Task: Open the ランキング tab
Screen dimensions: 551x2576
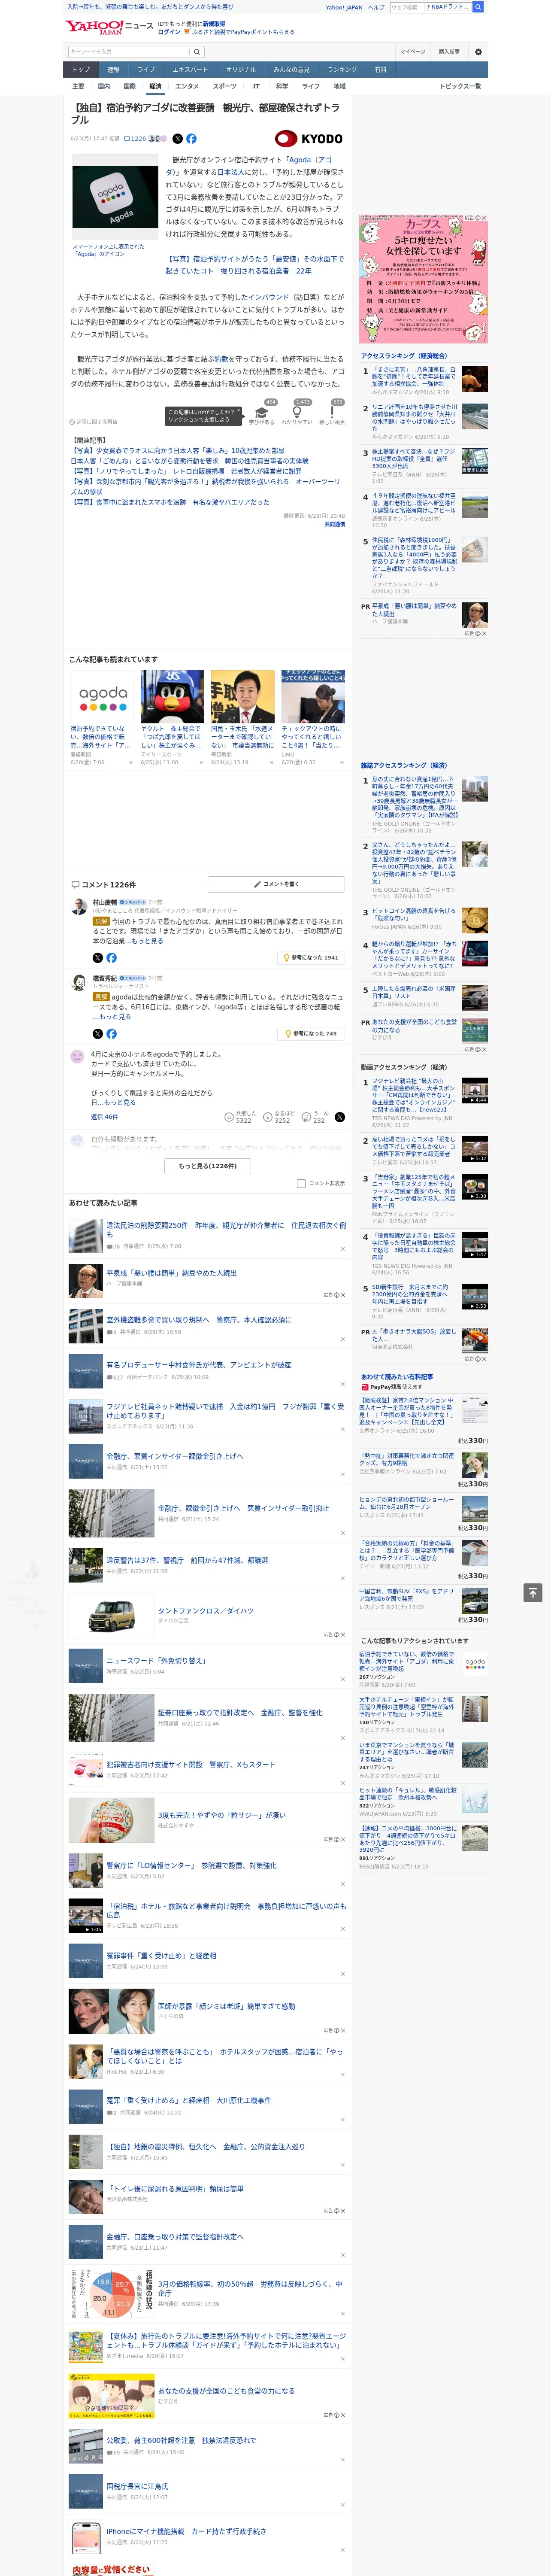Action: [342, 70]
